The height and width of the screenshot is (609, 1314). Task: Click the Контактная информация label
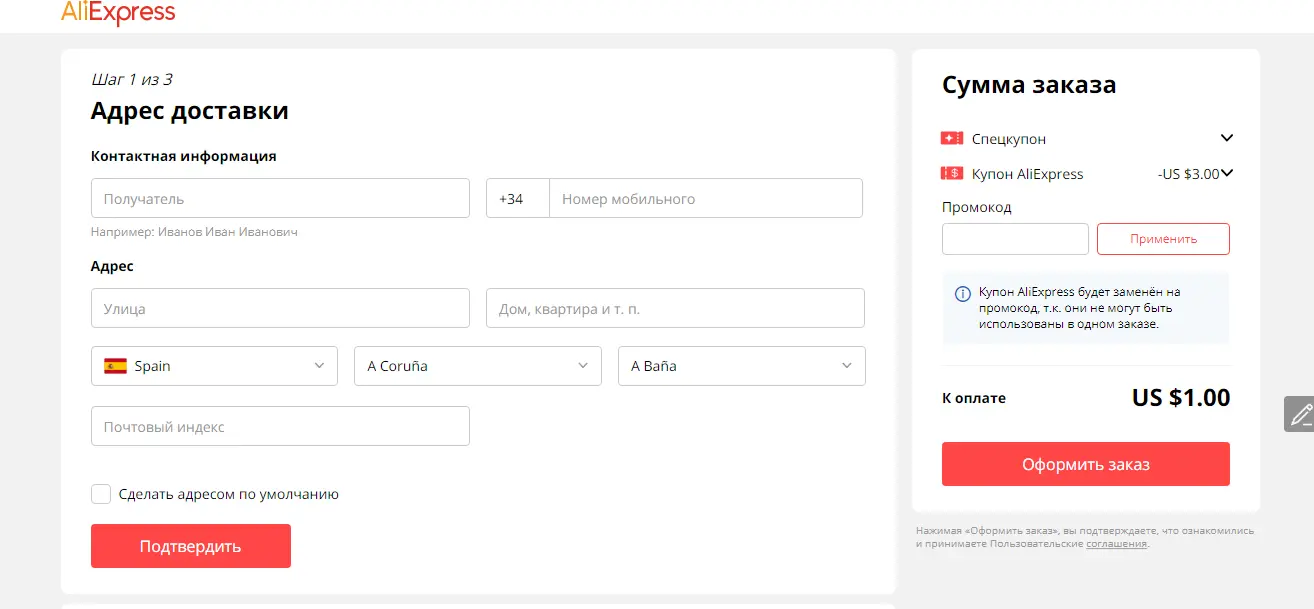click(184, 156)
